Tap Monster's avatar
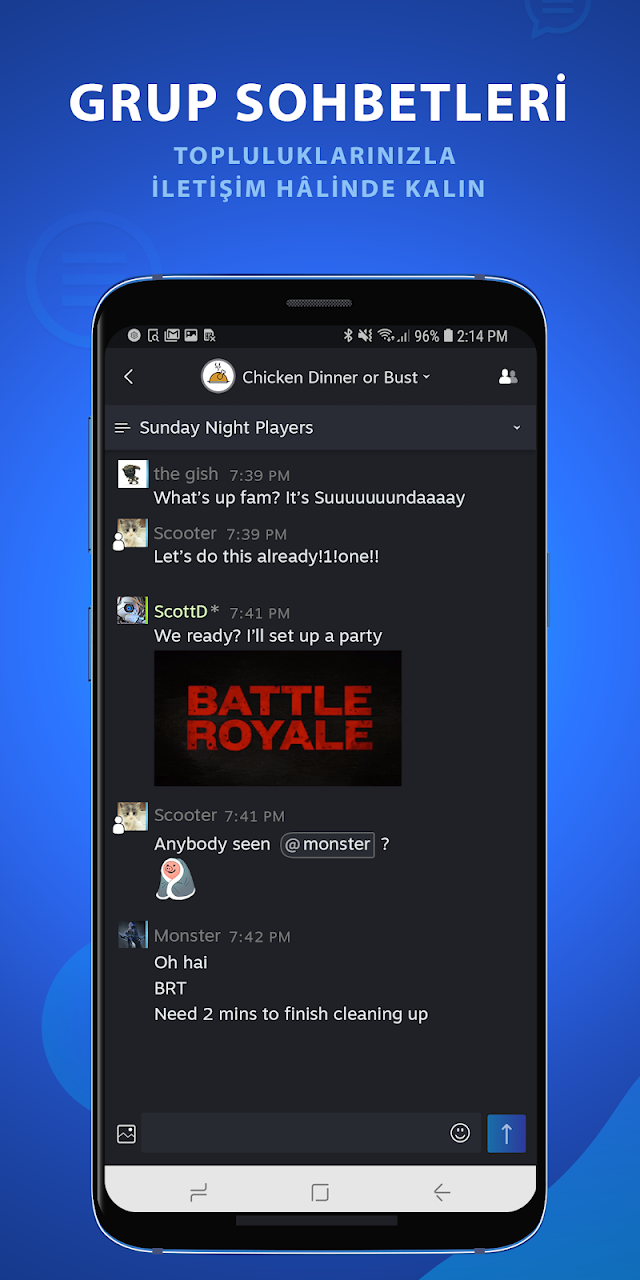The image size is (640, 1280). (x=133, y=935)
